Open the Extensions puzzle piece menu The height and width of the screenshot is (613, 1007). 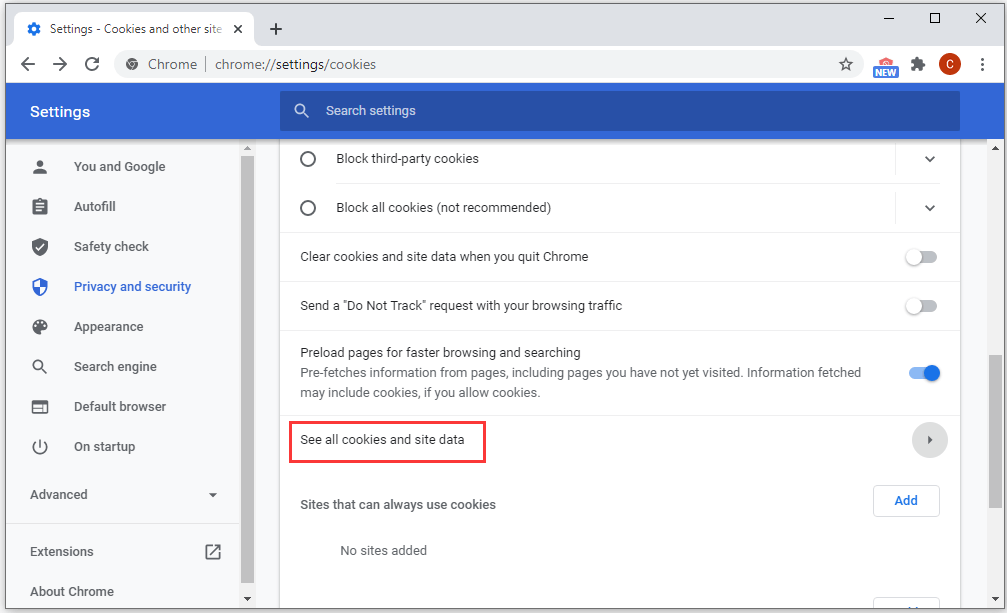click(918, 64)
